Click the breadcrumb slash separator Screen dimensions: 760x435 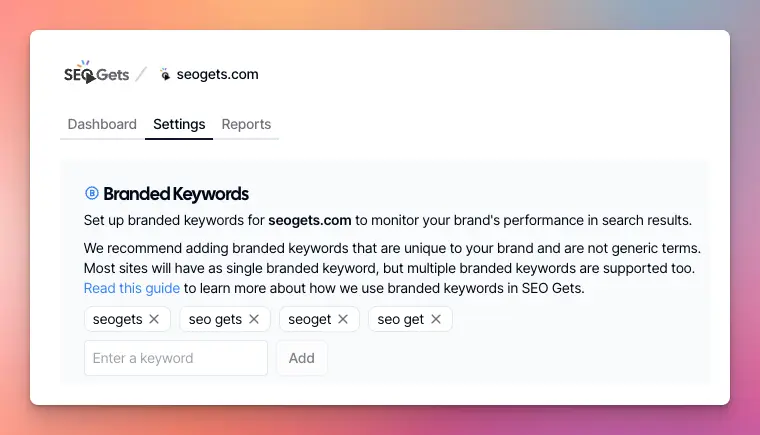click(x=142, y=74)
